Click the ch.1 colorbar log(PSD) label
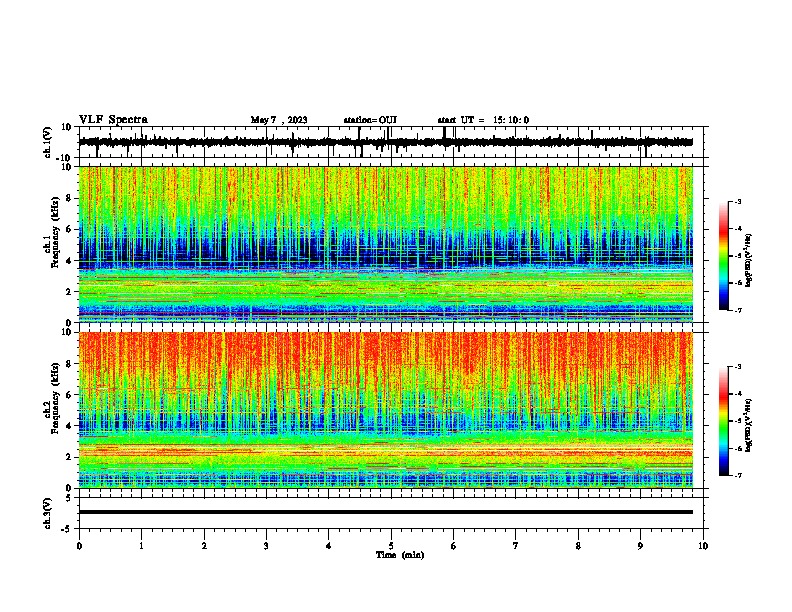 748,261
